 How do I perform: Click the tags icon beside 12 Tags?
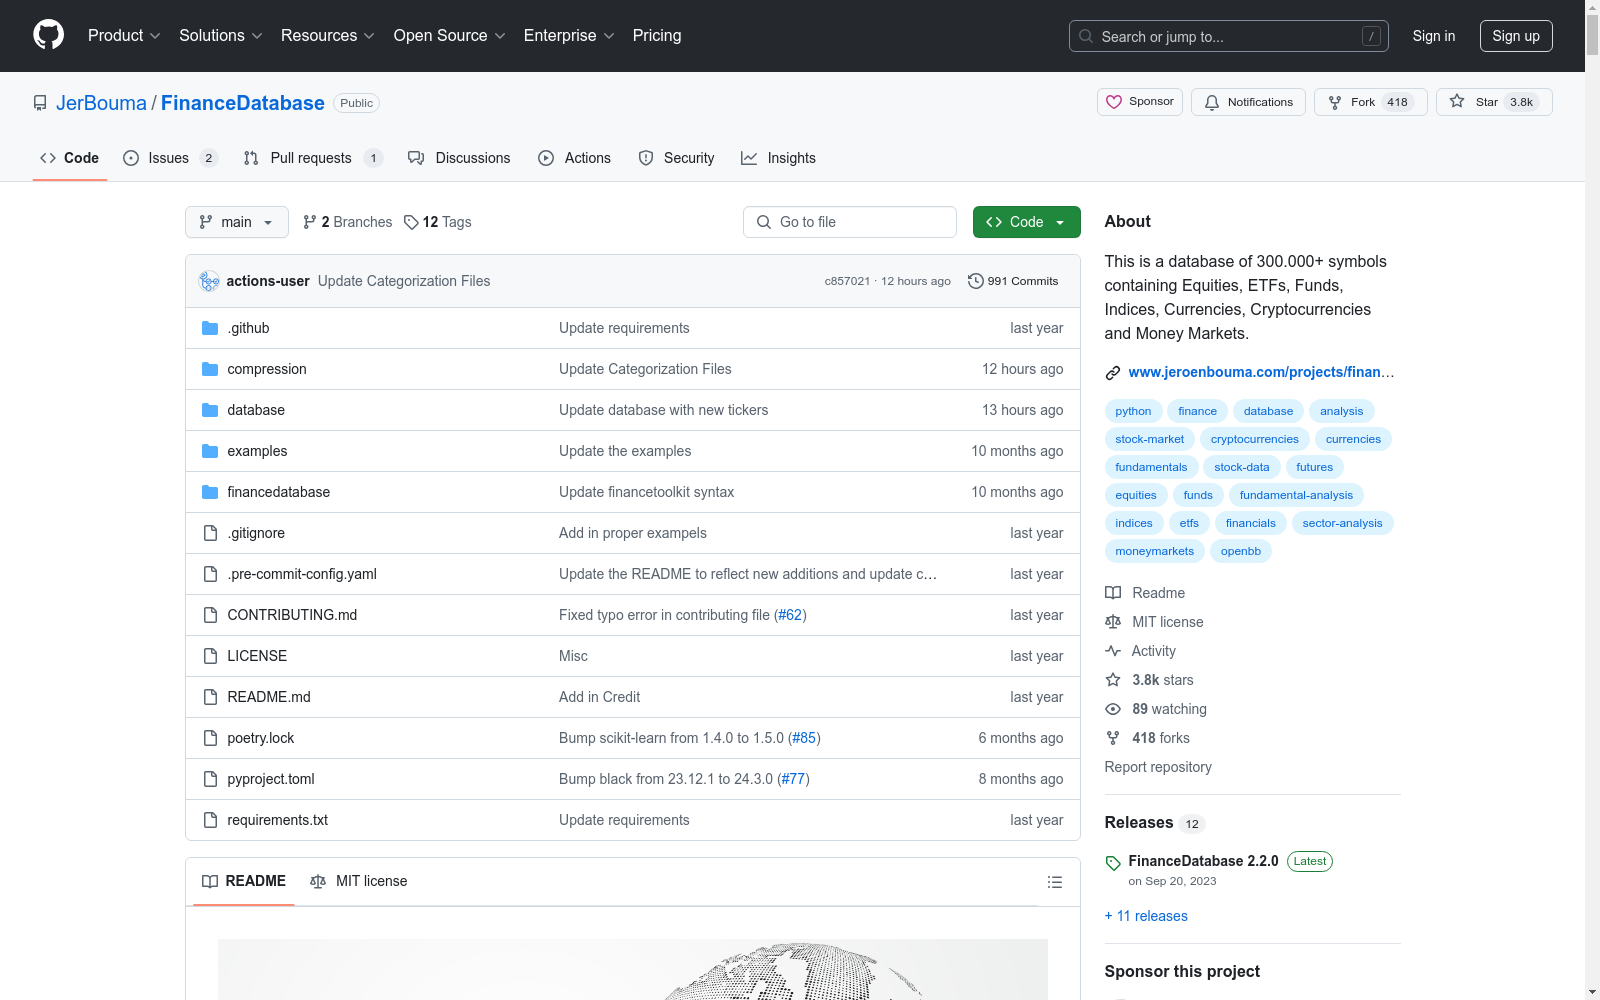pos(411,222)
